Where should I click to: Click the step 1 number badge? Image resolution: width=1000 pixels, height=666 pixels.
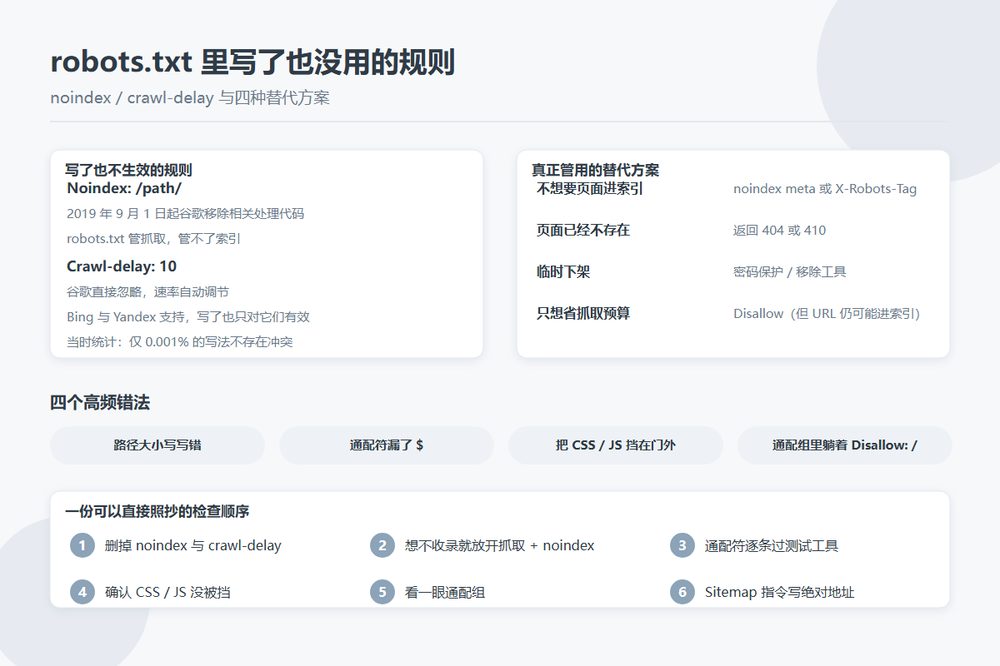click(x=82, y=545)
